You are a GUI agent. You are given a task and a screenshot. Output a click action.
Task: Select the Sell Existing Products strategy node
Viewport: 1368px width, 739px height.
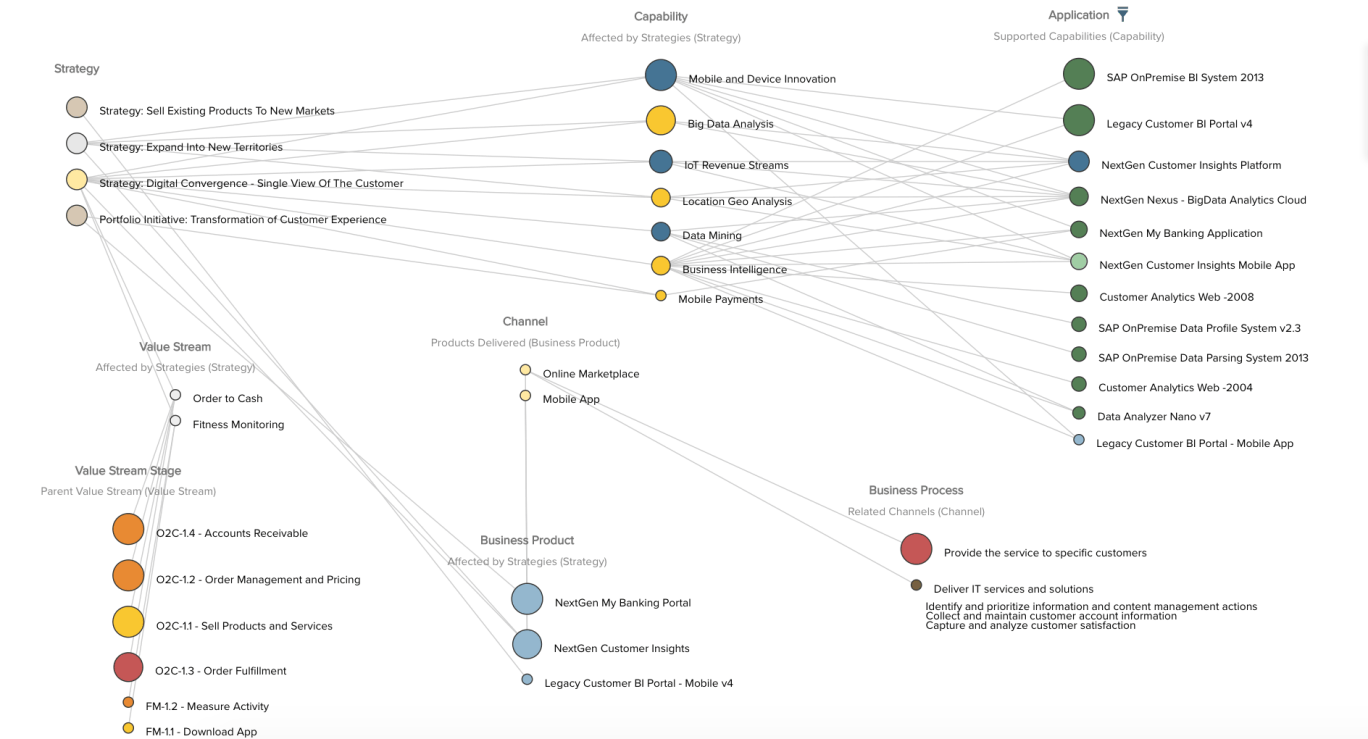coord(77,107)
